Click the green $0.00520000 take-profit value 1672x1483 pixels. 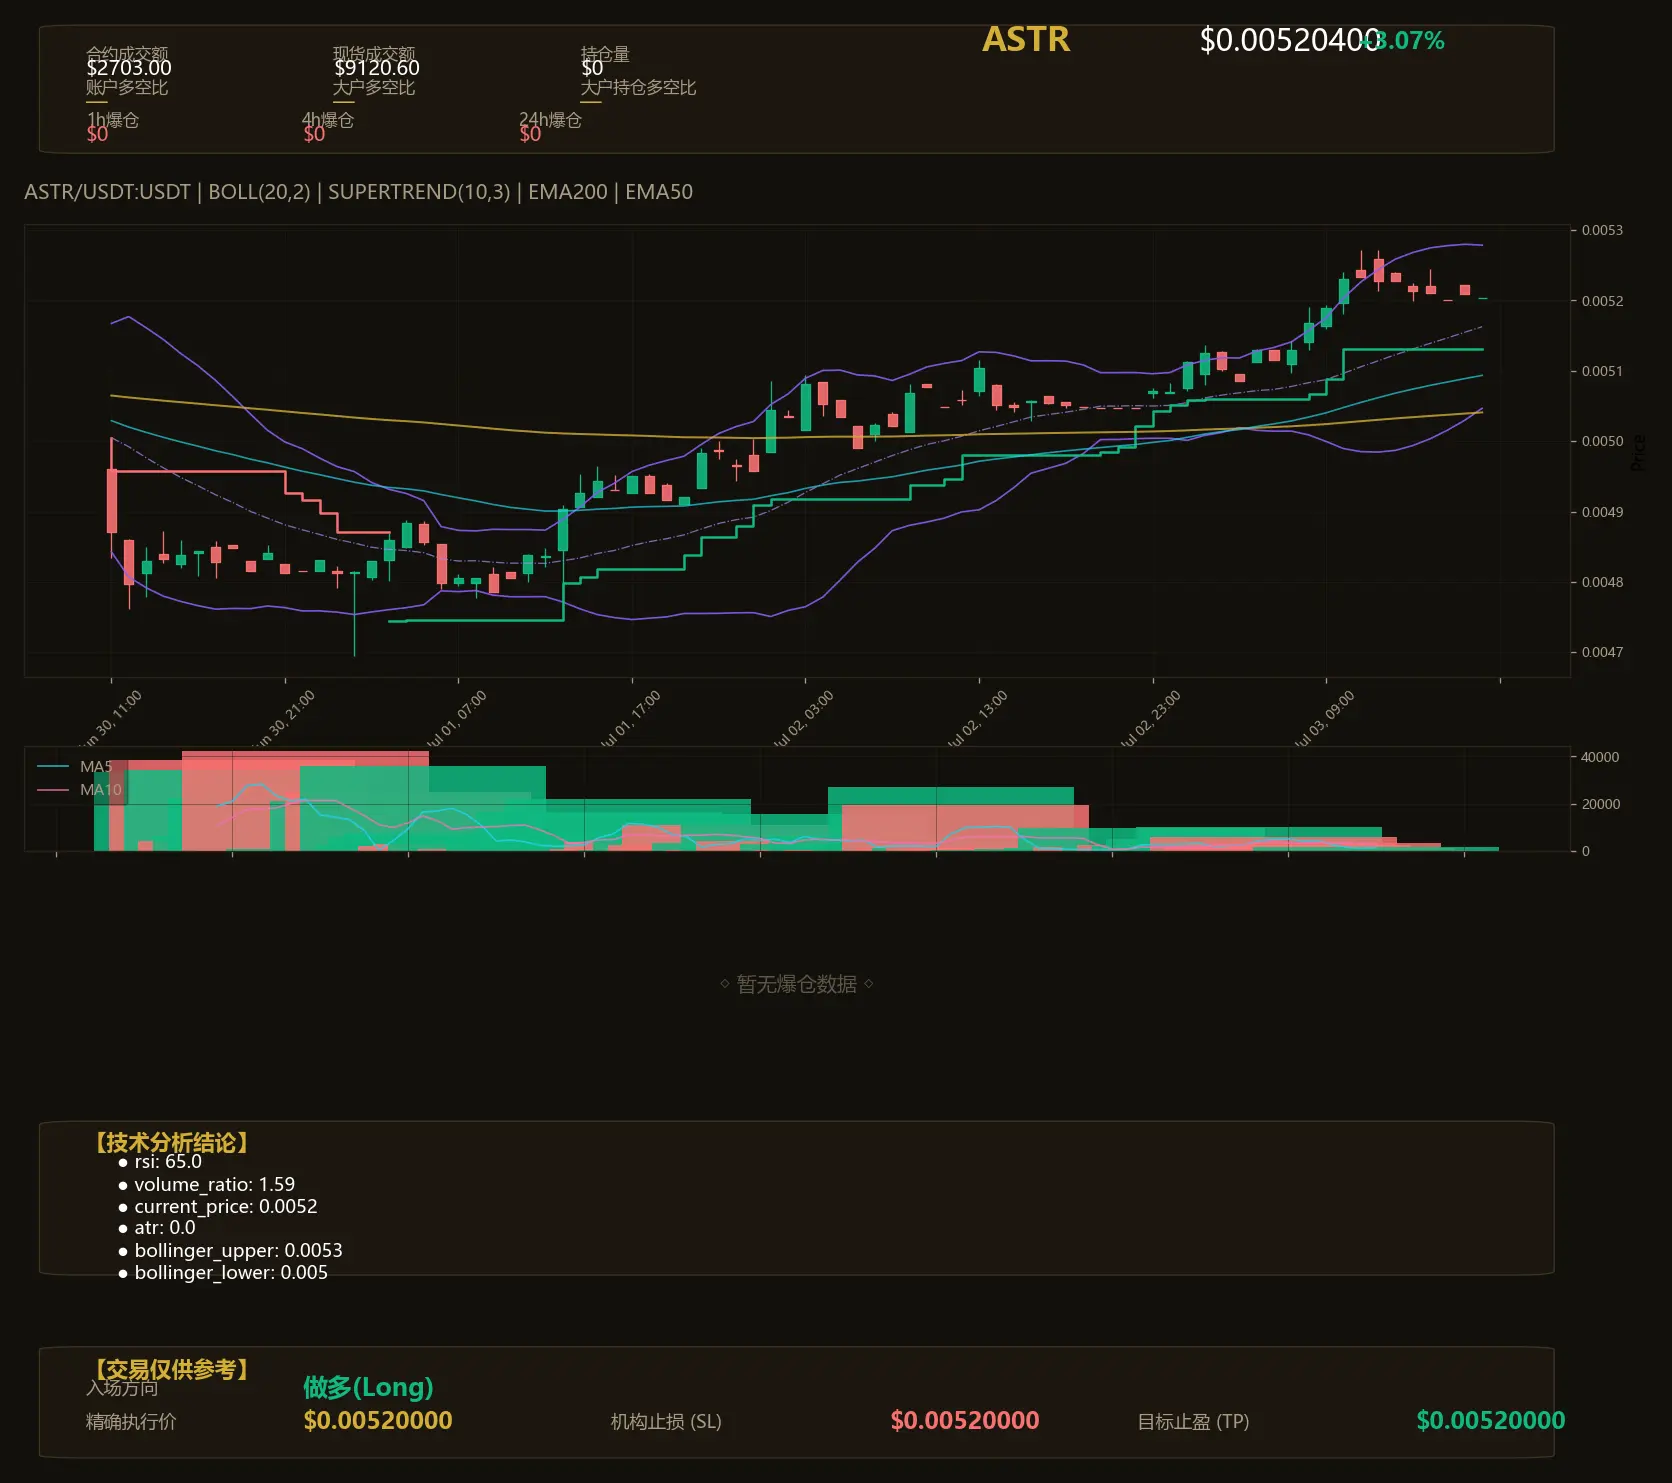point(1491,1421)
